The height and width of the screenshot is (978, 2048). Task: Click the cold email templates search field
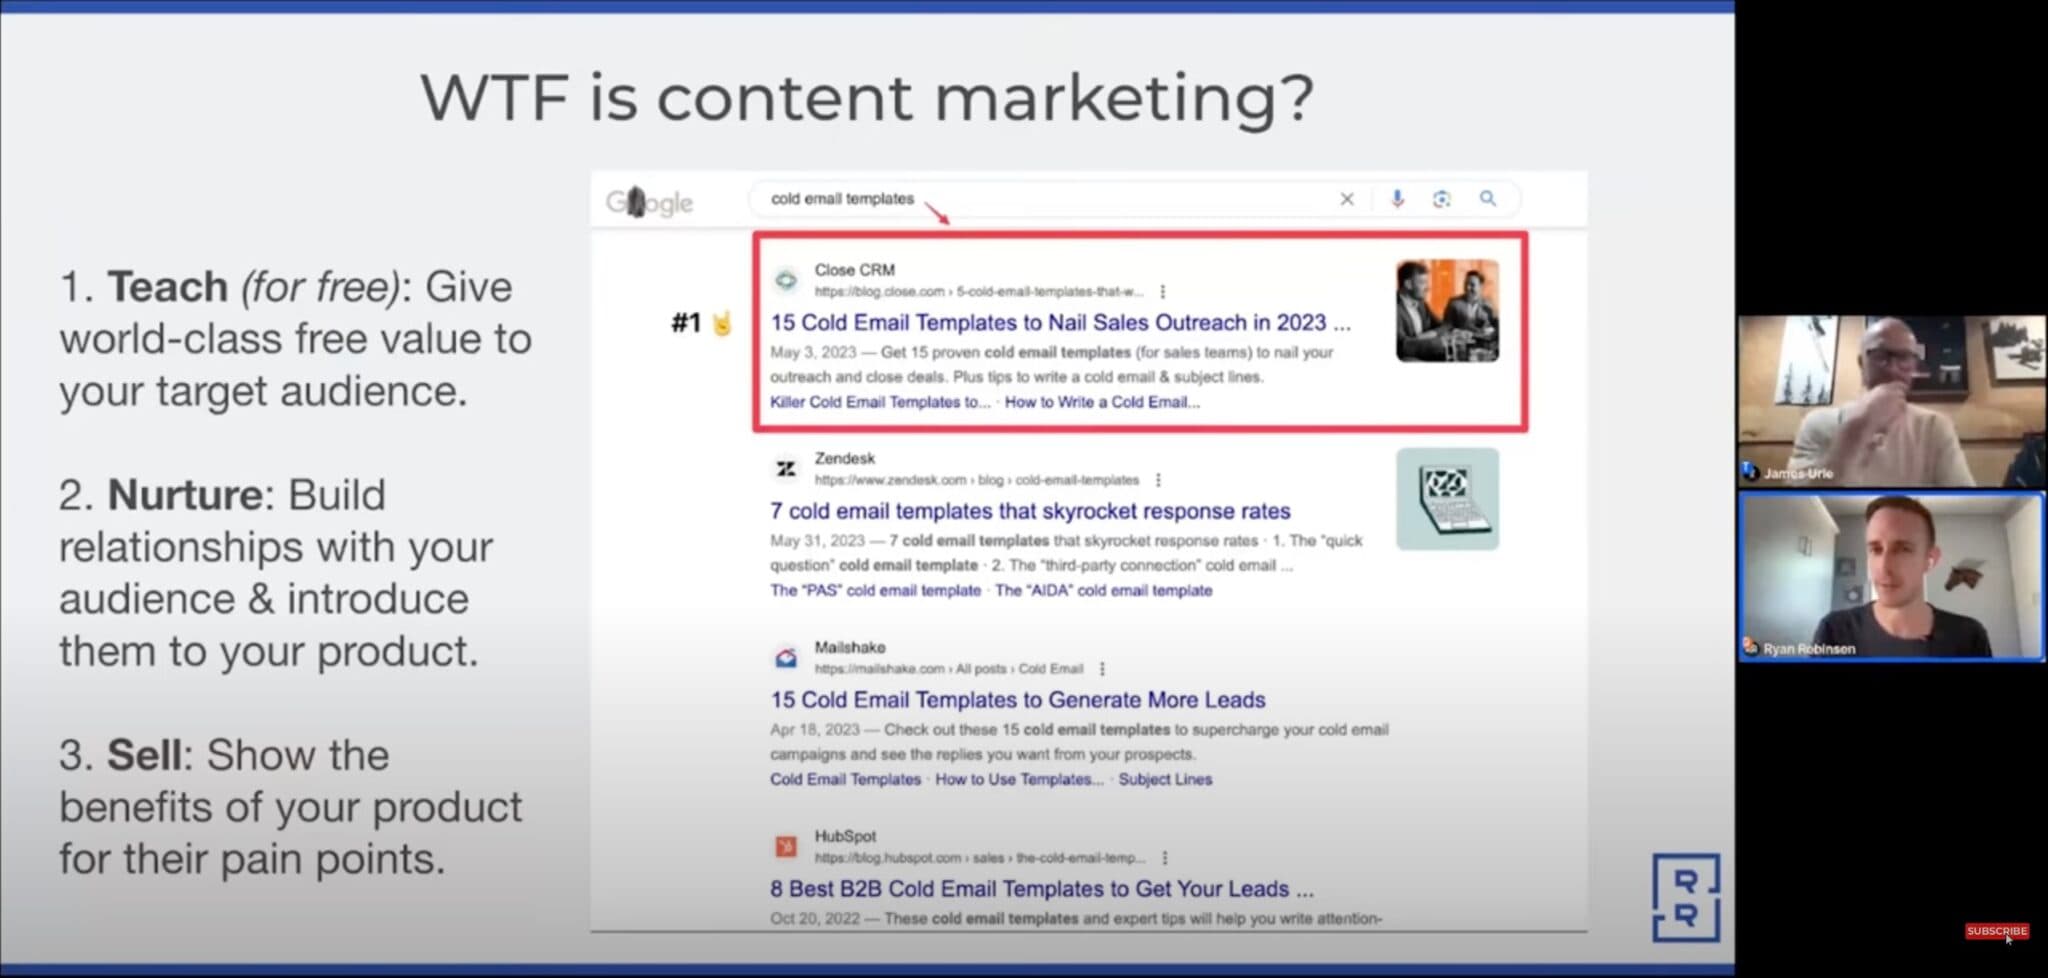tap(1000, 198)
